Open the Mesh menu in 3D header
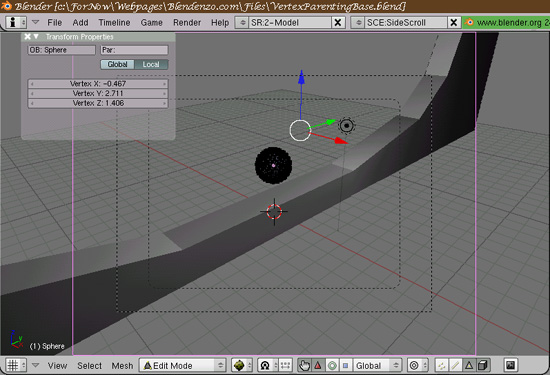The image size is (550, 375). [122, 366]
